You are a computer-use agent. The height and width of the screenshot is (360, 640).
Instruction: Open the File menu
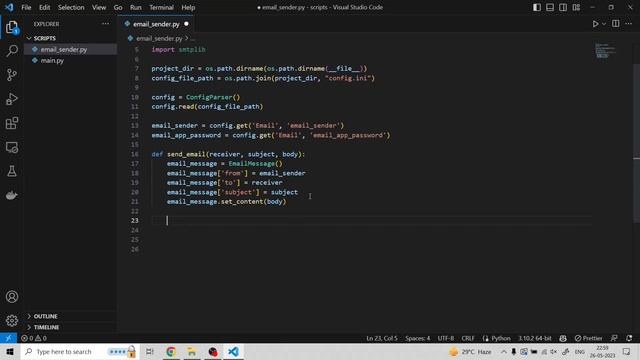(26, 7)
